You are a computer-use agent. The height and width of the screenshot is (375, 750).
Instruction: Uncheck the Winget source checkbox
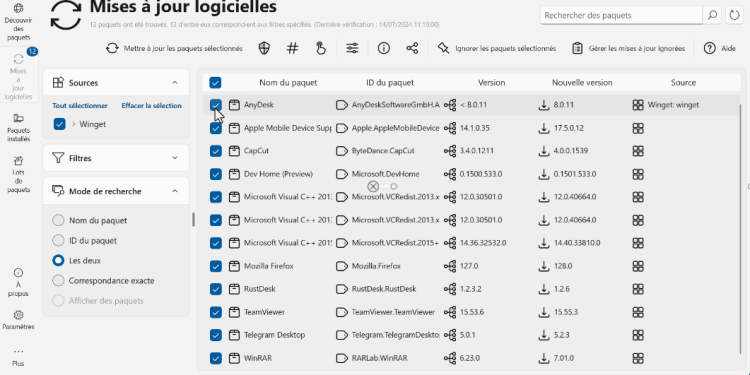tap(59, 124)
